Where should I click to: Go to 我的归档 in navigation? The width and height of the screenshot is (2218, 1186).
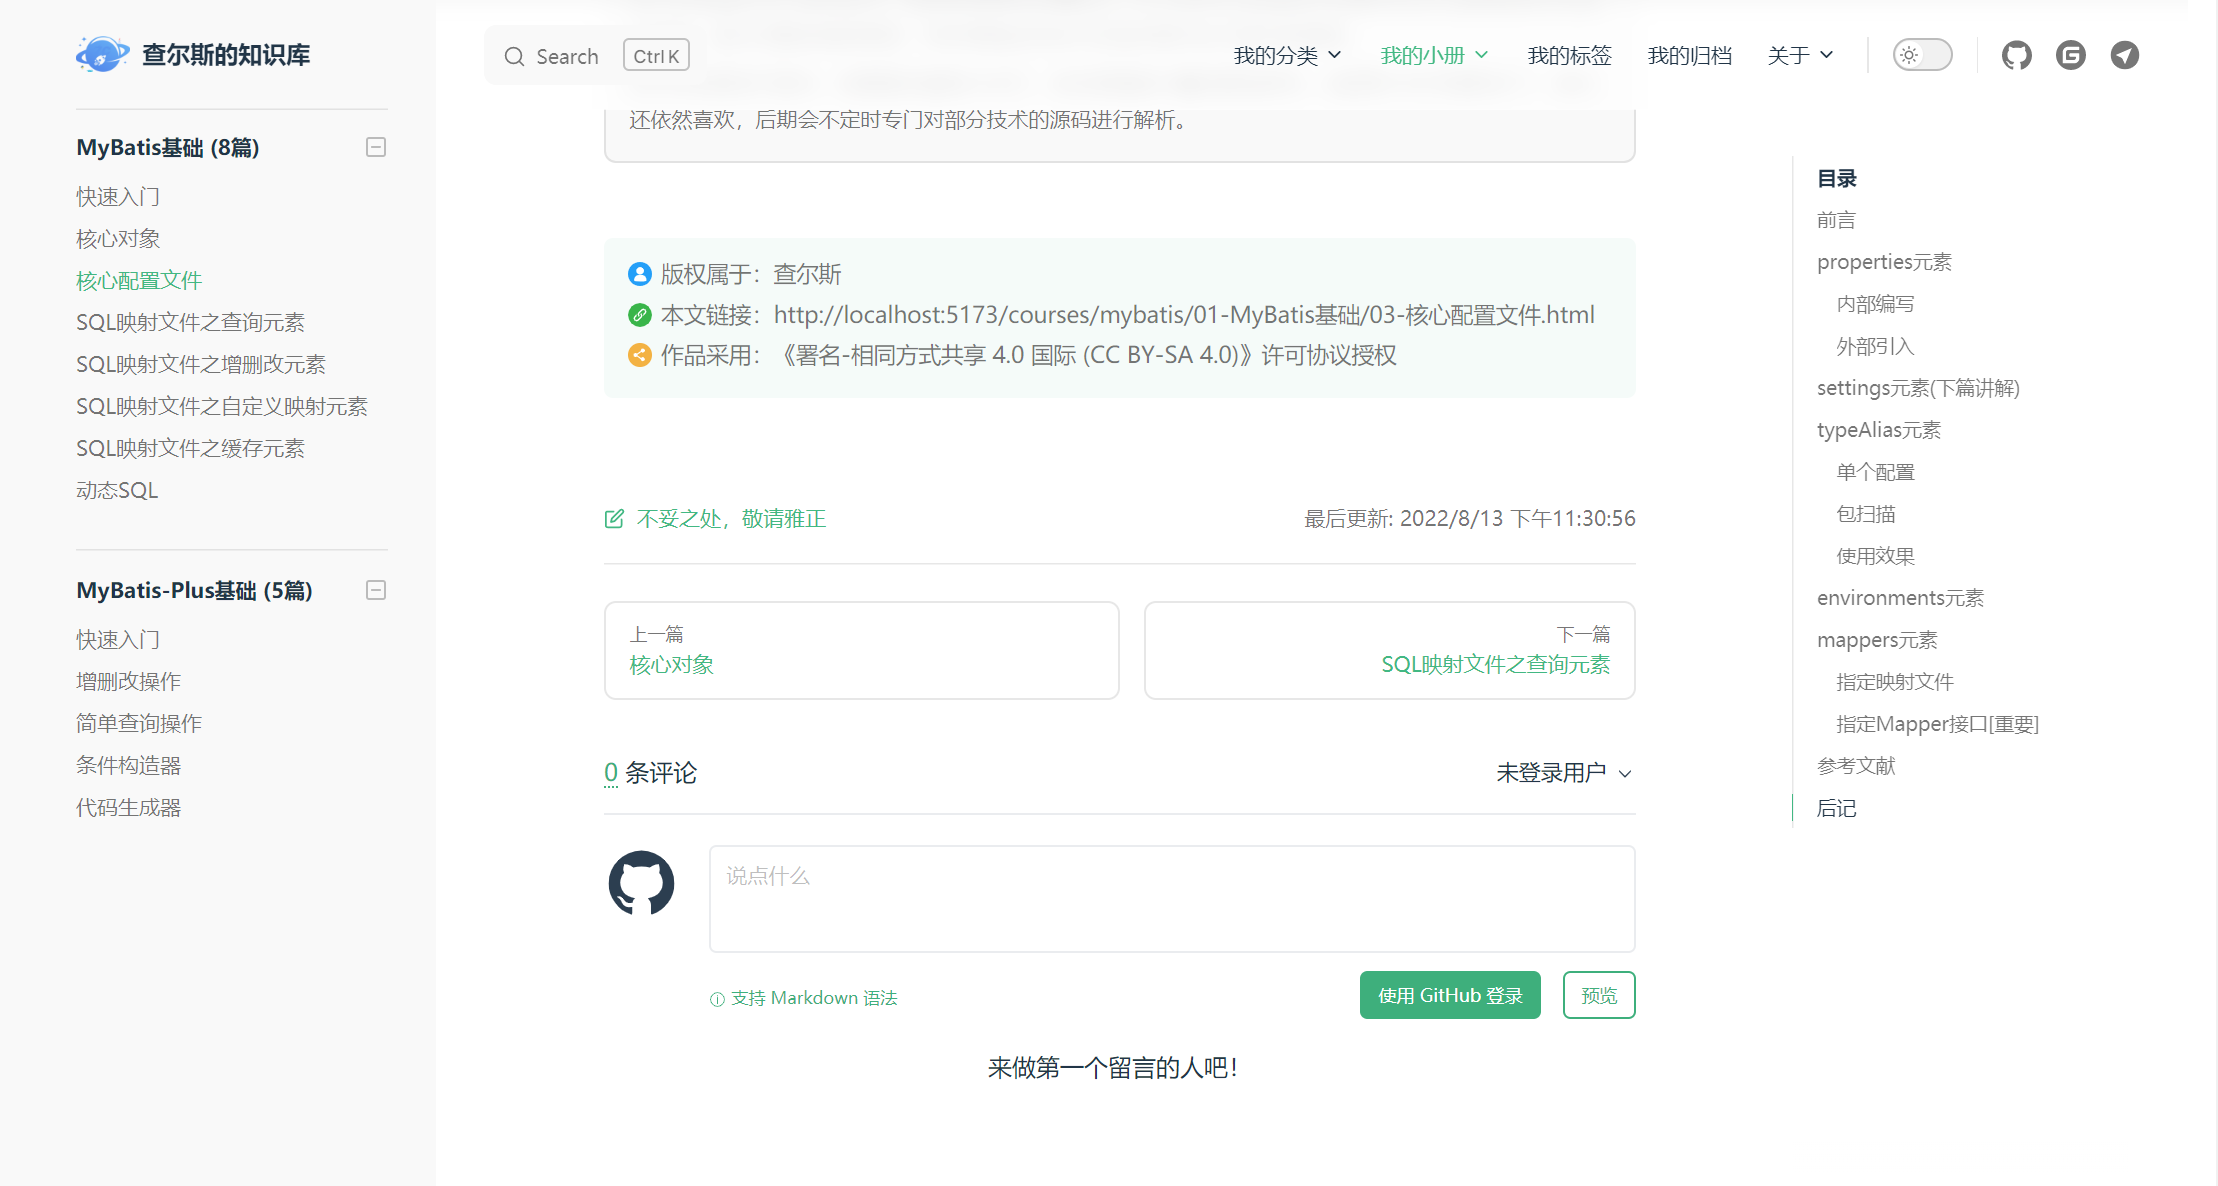tap(1689, 55)
